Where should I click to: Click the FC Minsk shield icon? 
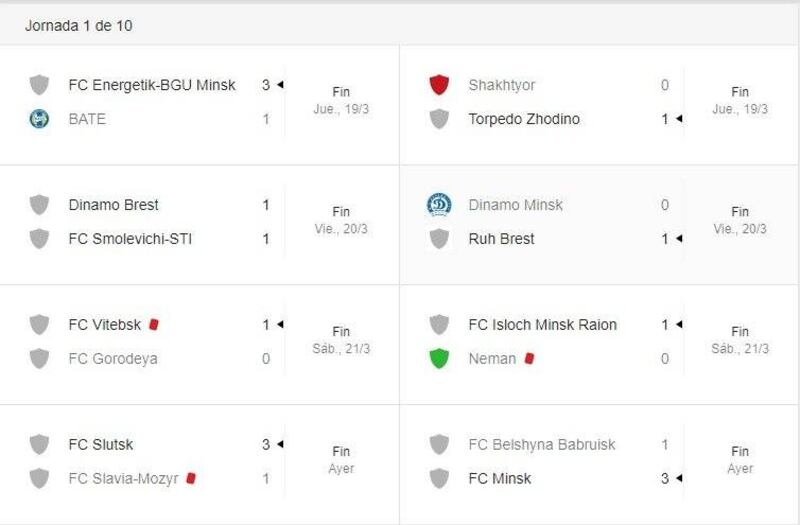coord(439,479)
